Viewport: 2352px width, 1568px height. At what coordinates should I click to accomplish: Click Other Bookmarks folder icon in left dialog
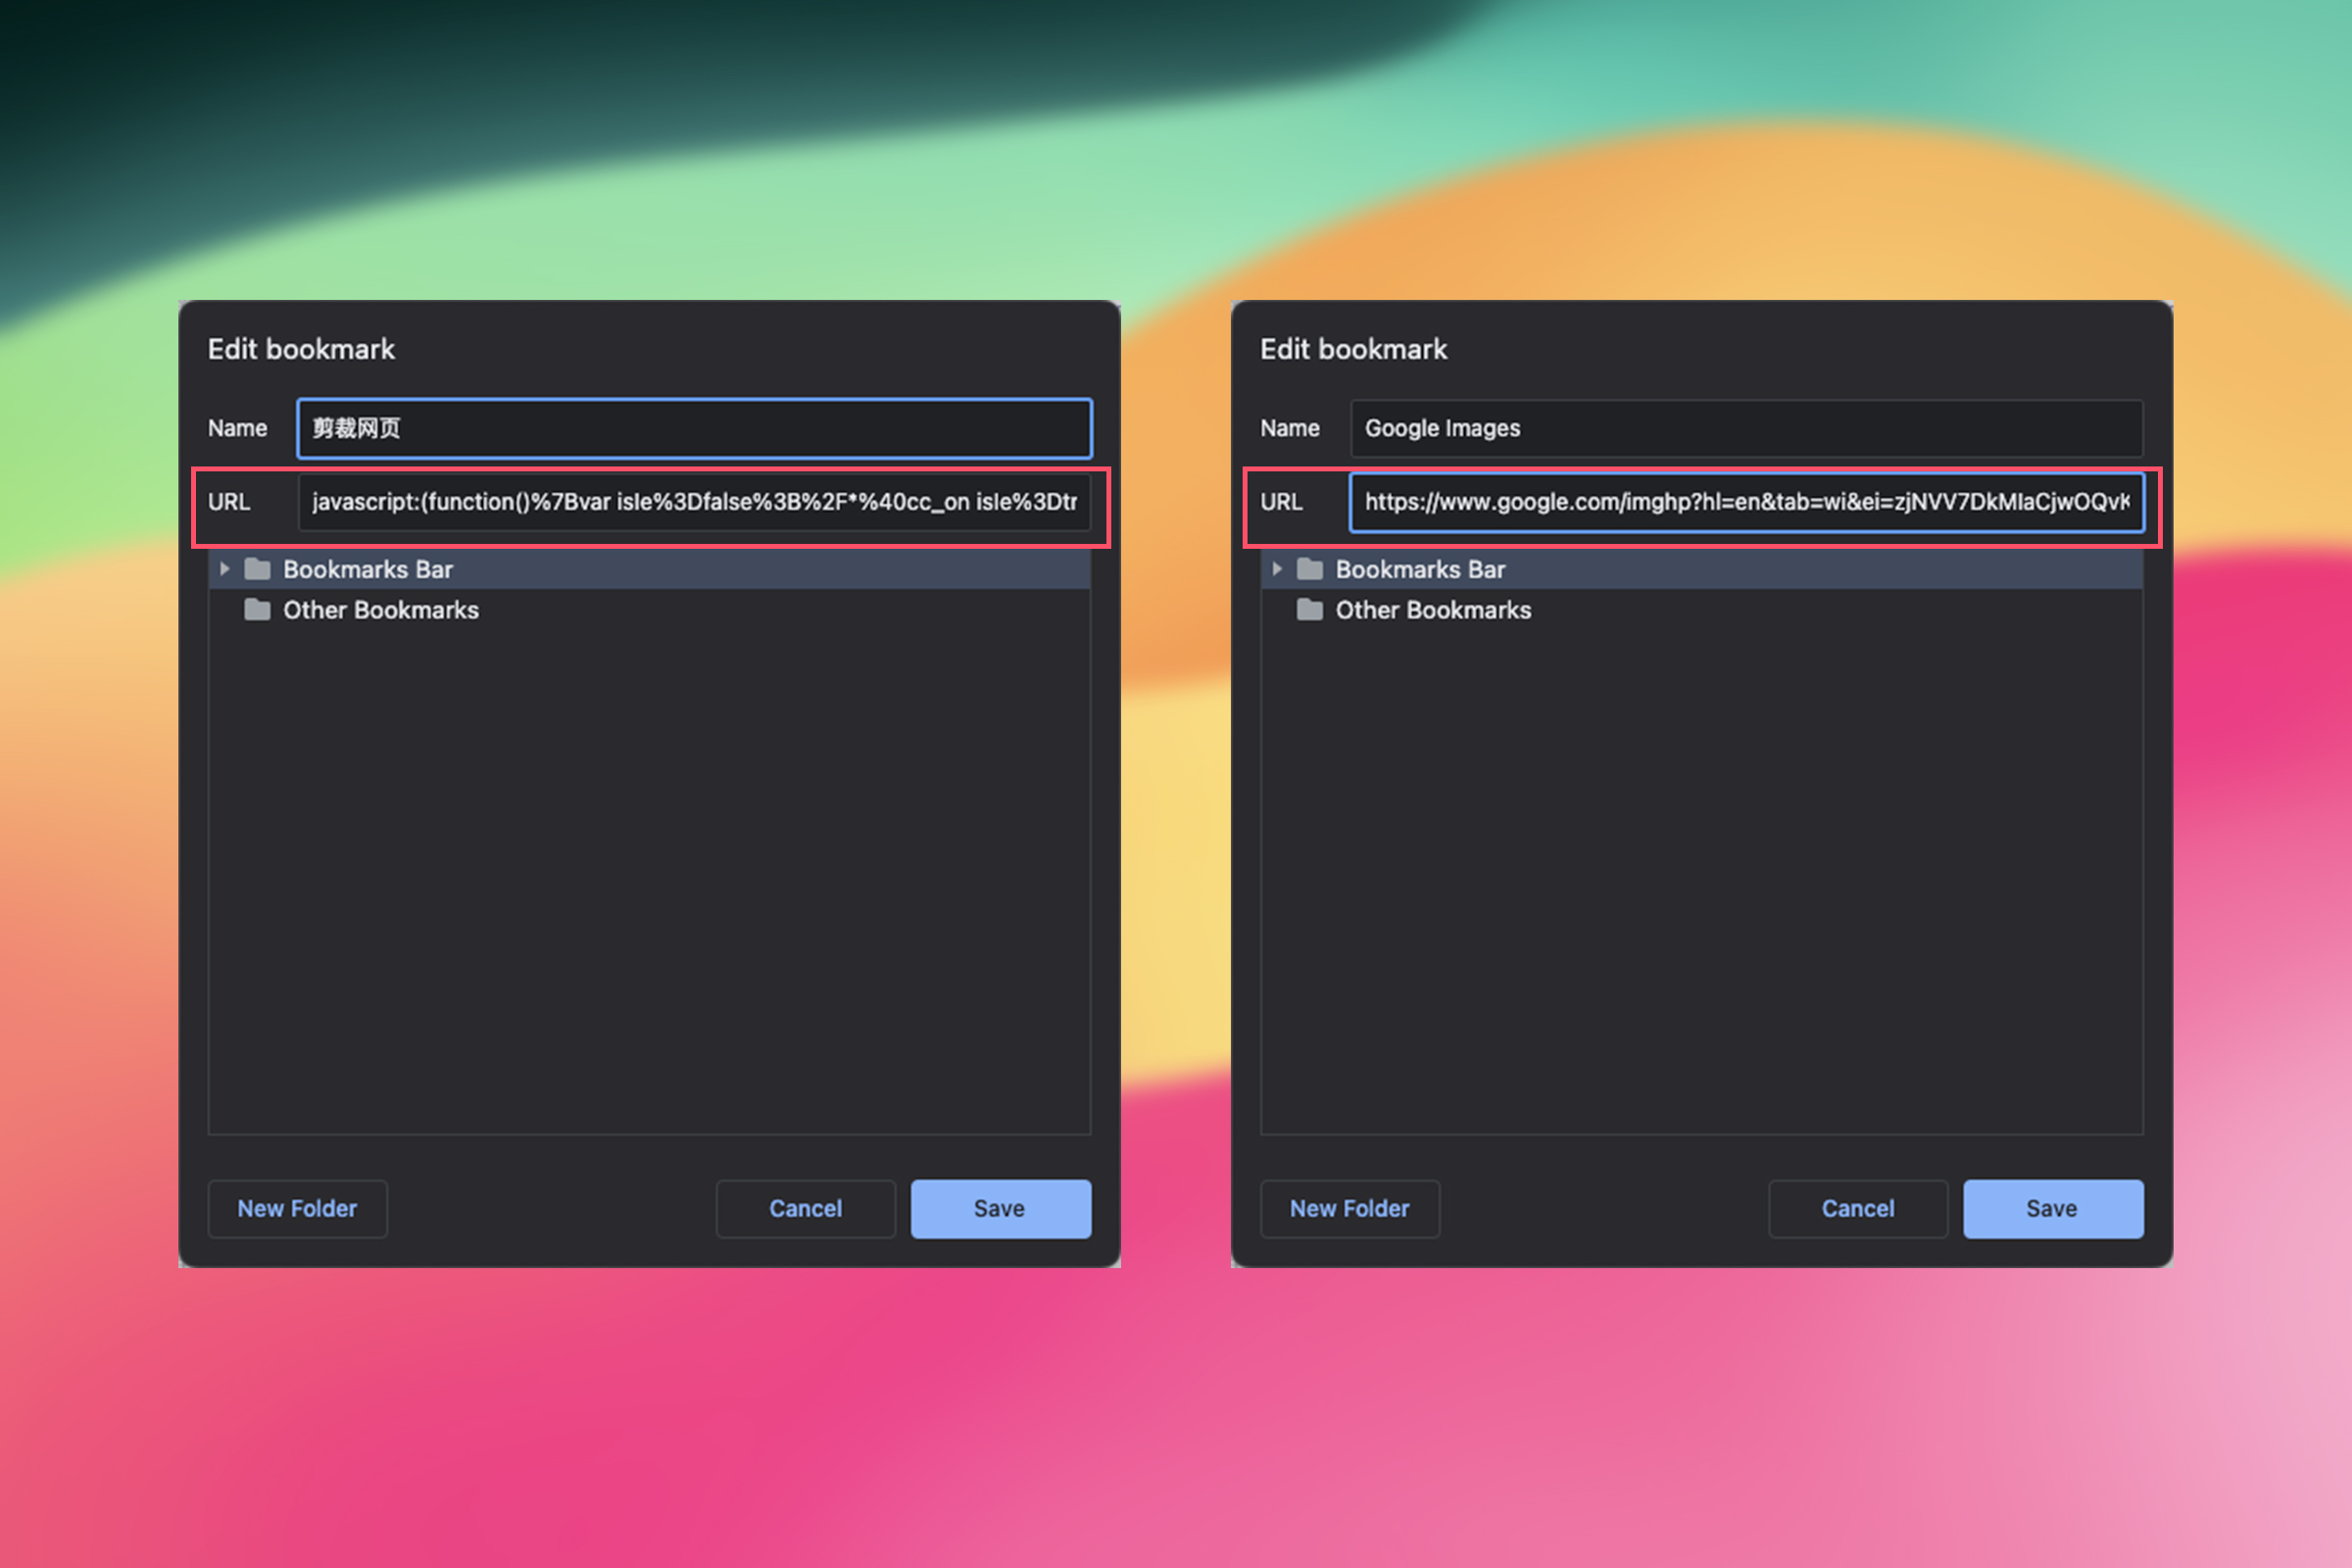pos(258,610)
